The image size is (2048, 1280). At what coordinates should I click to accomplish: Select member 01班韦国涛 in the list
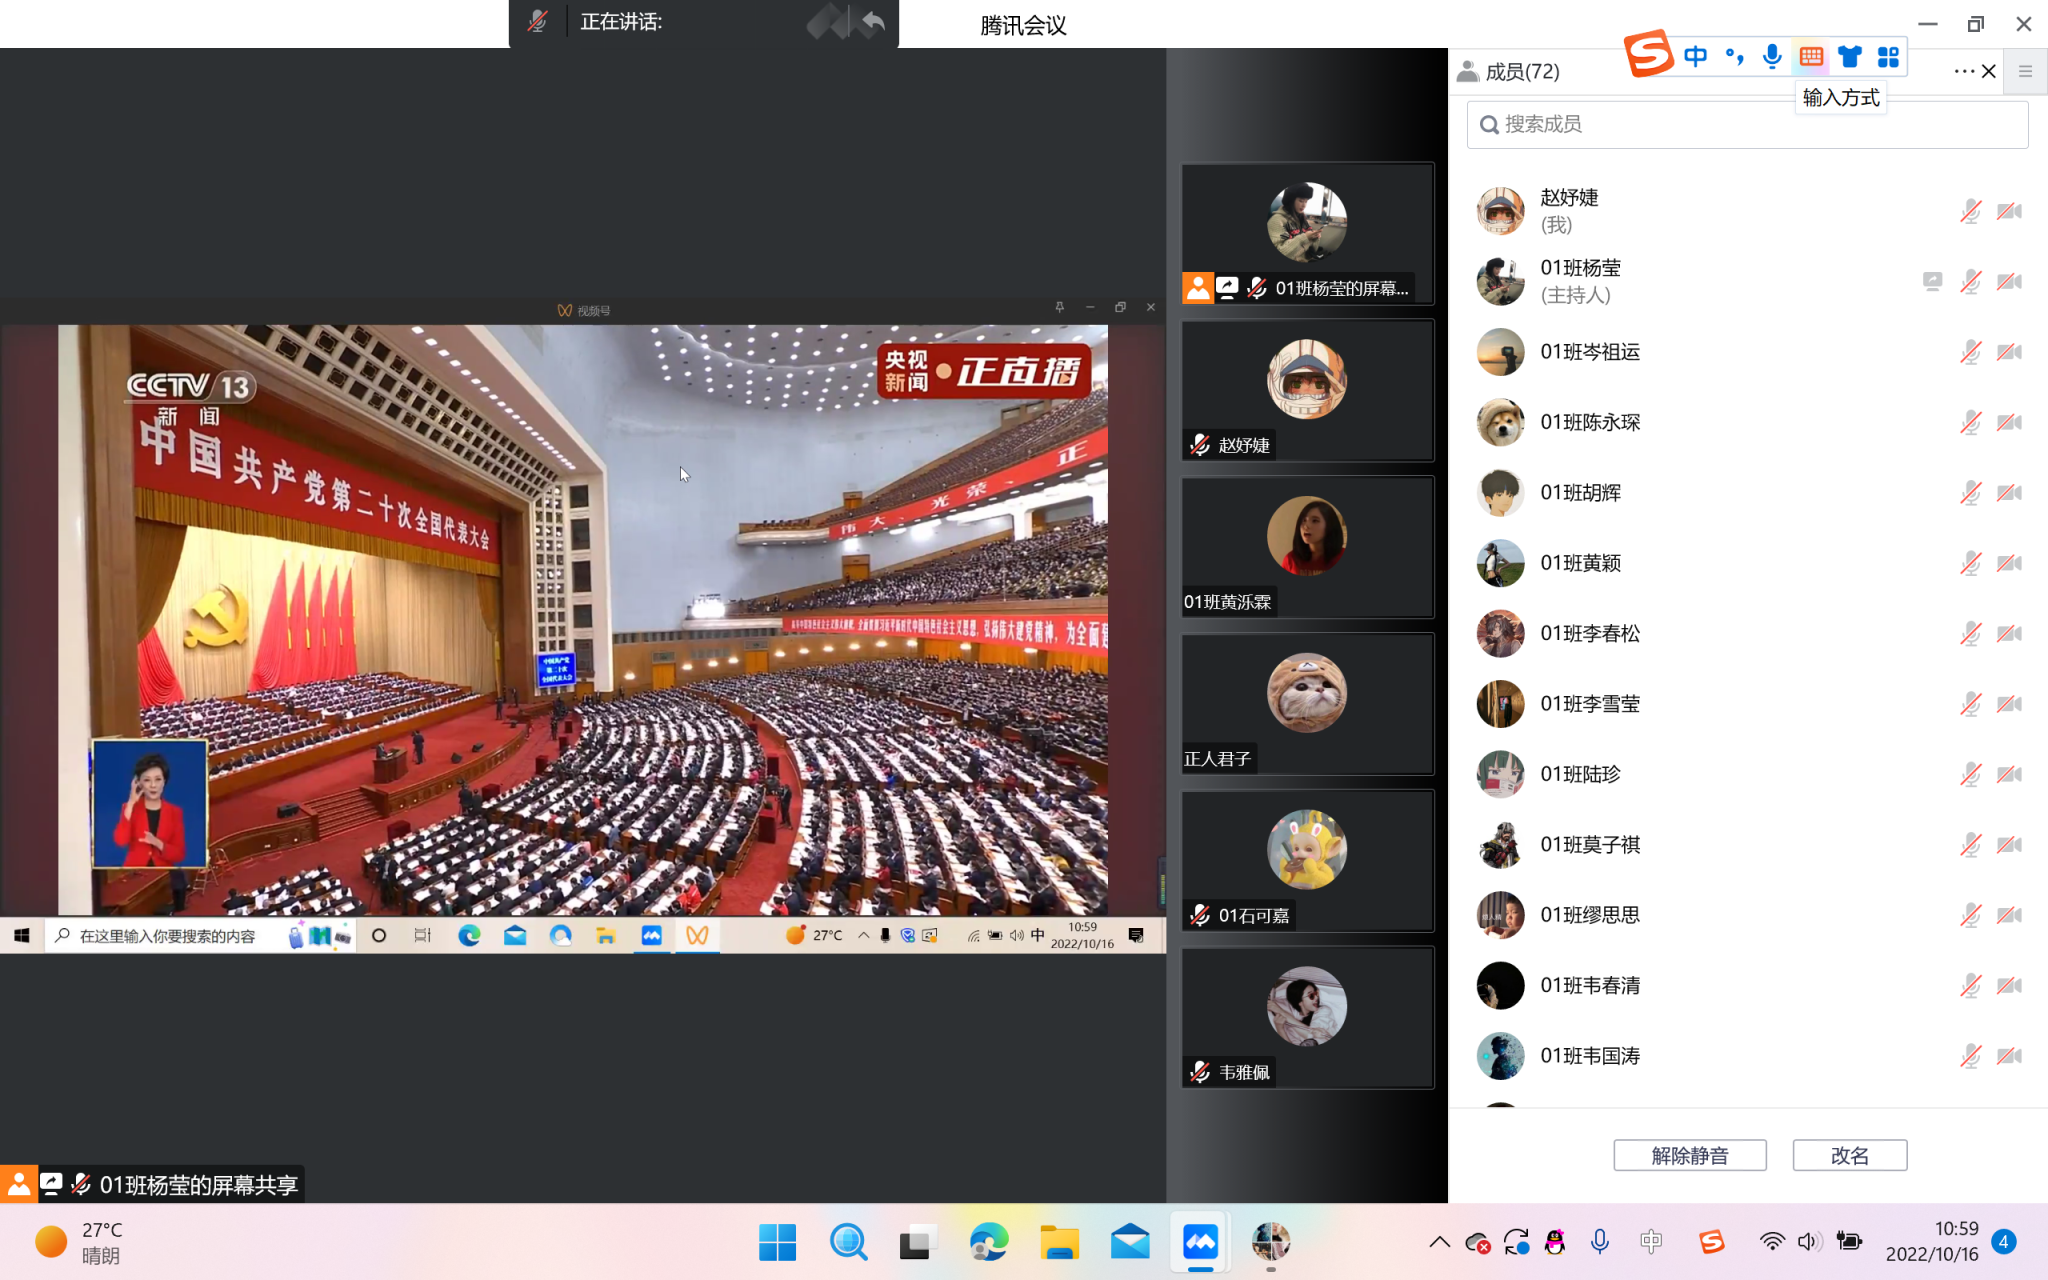coord(1747,1056)
